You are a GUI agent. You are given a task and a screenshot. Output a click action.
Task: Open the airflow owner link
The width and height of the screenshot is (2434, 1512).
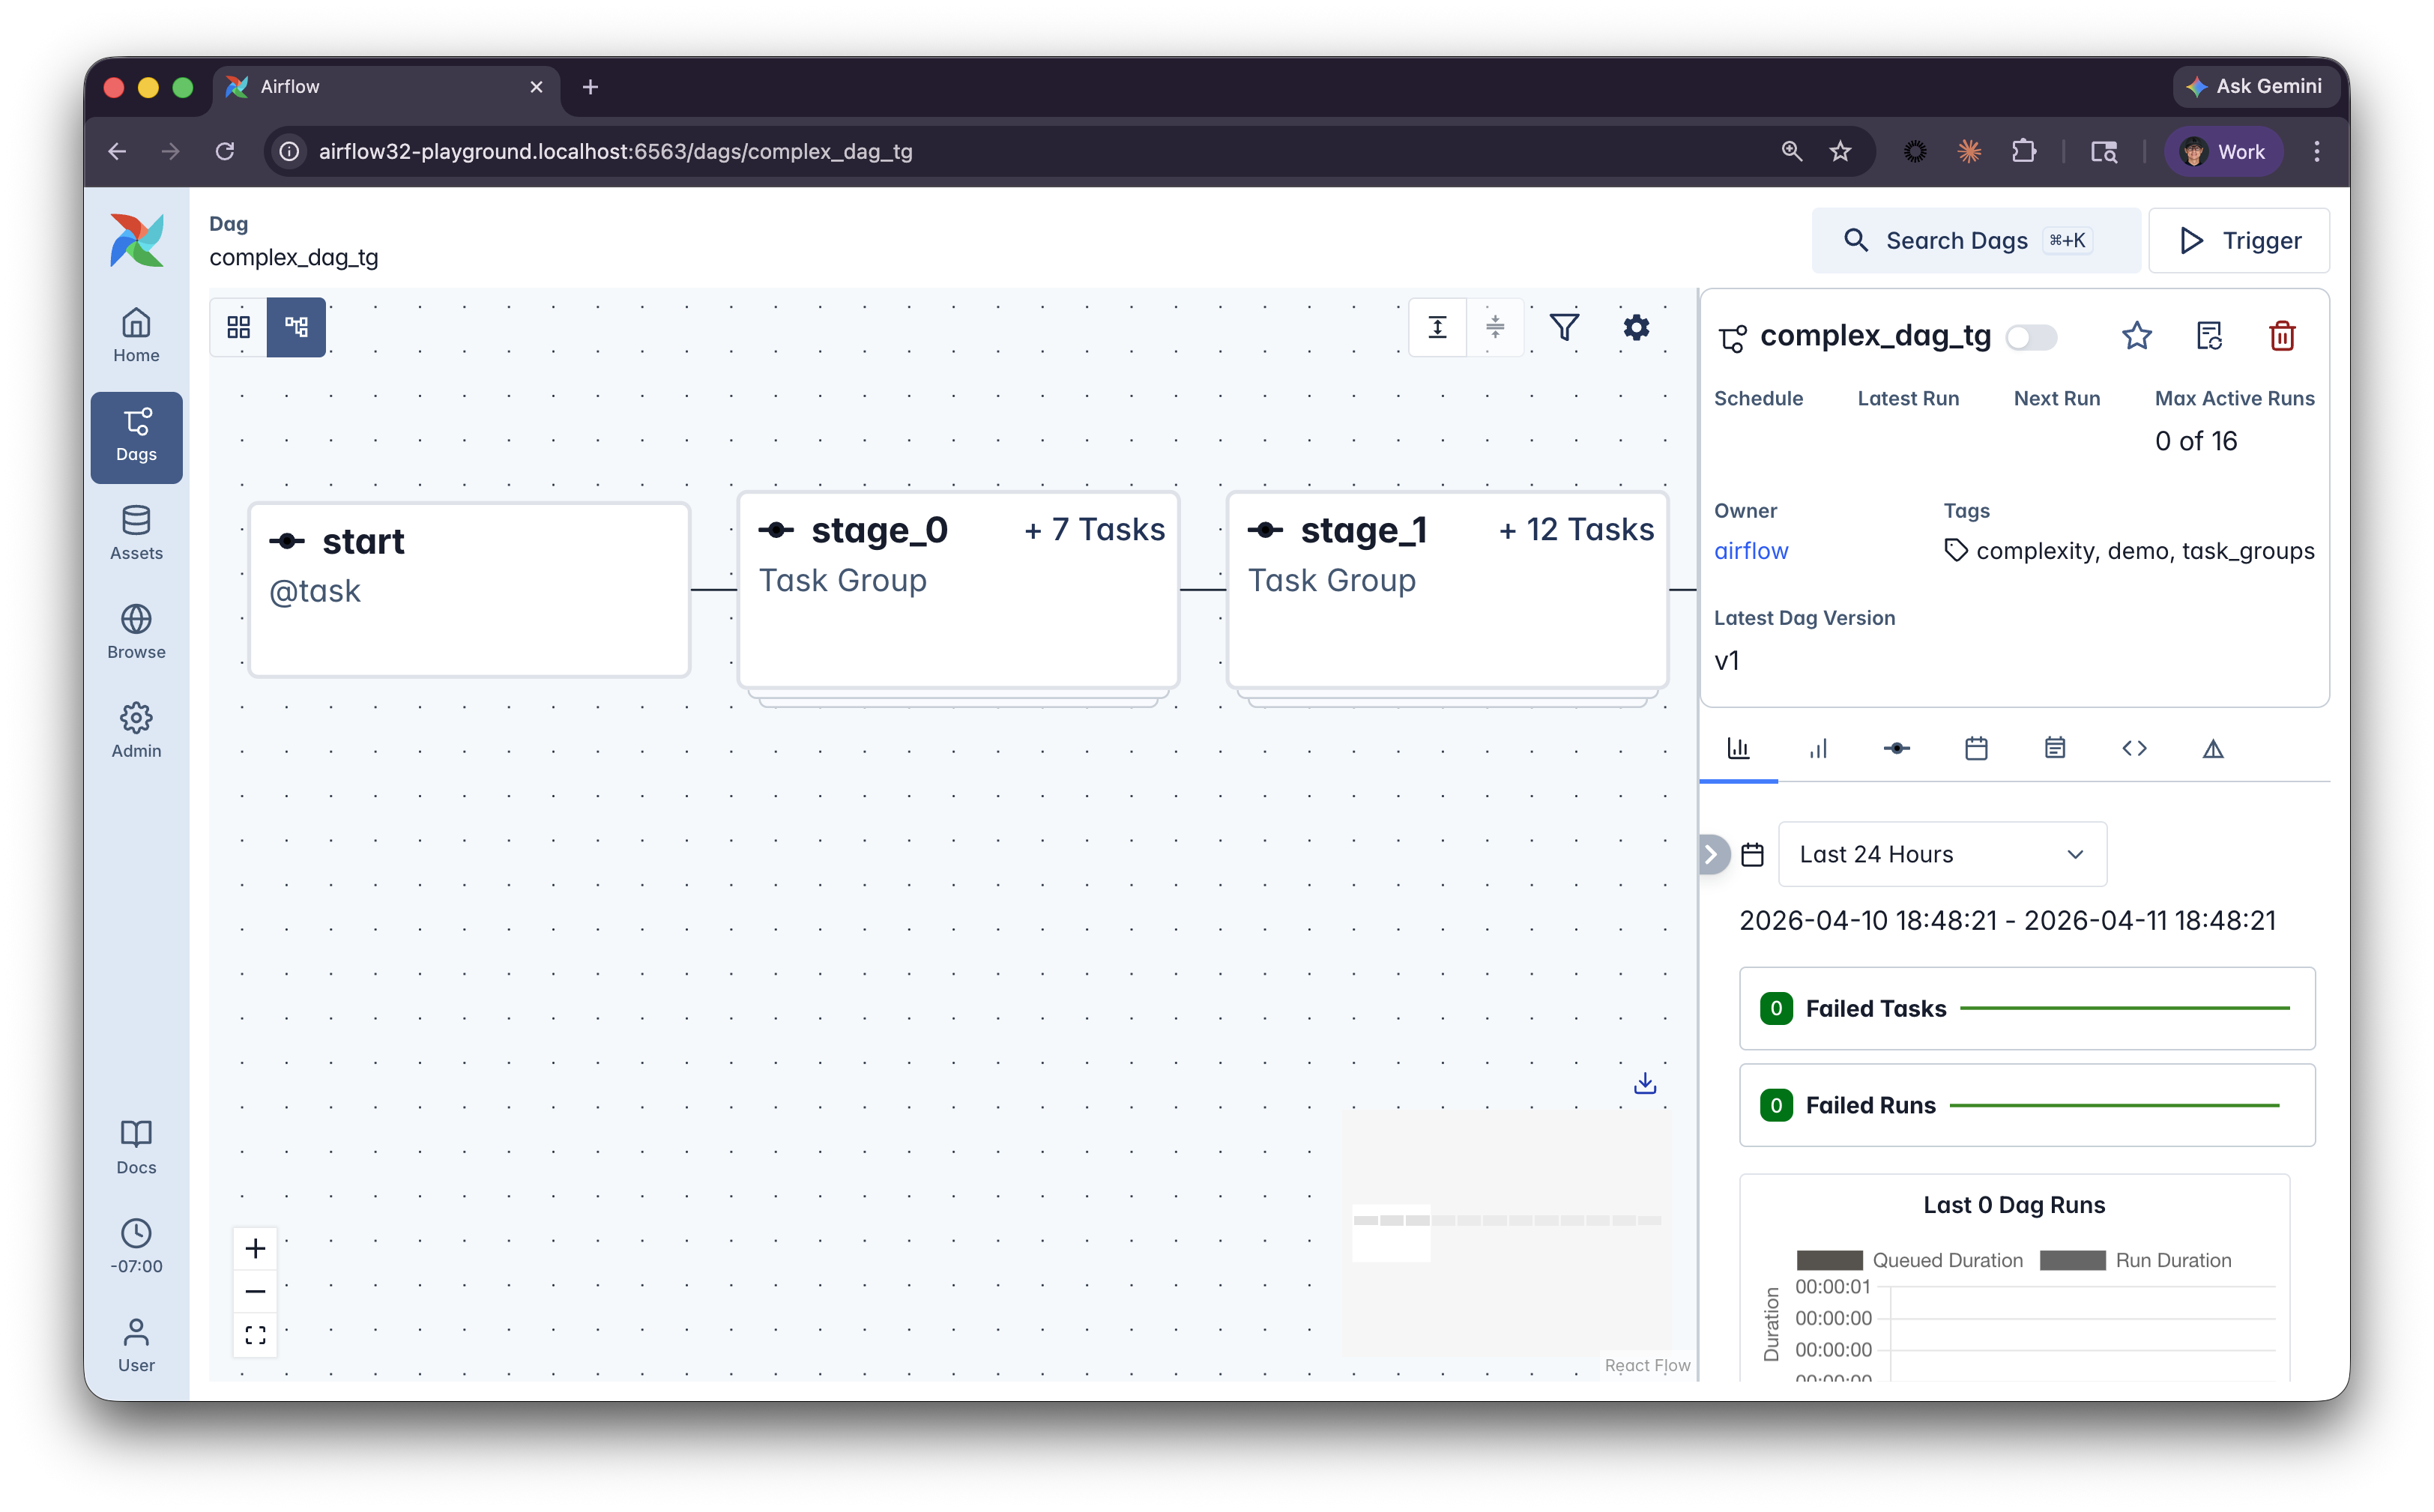pos(1751,551)
